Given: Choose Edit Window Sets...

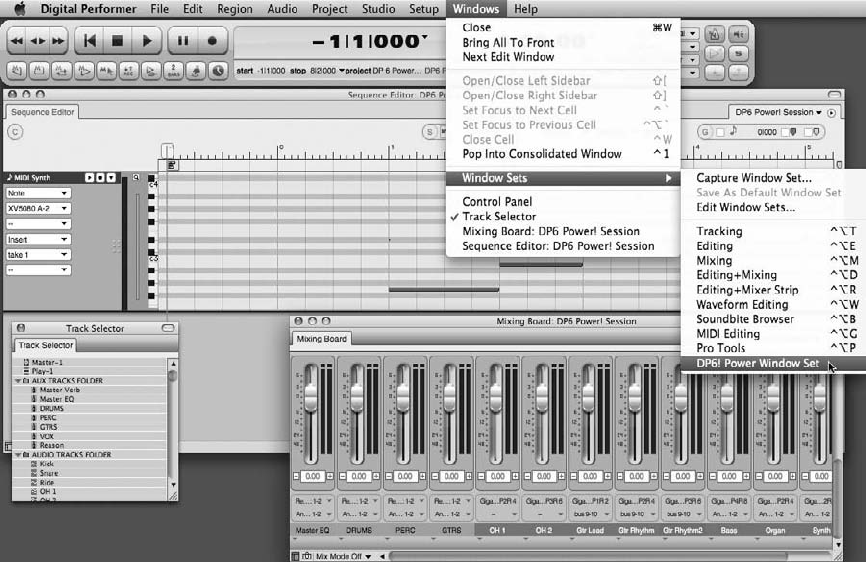Looking at the screenshot, I should coord(773,208).
